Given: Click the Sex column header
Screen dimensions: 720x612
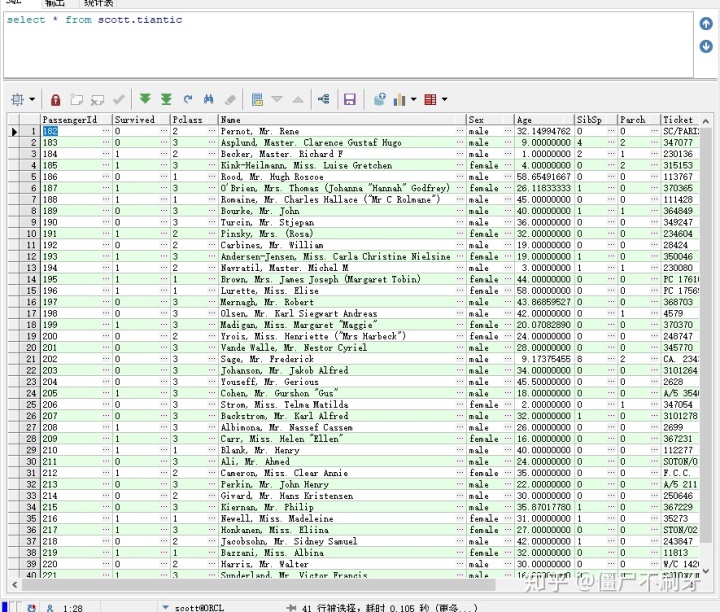Looking at the screenshot, I should click(490, 120).
